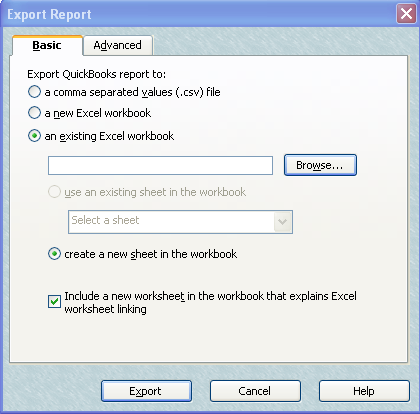Select 'use an existing sheet' radio button
This screenshot has height=414, width=420.
coord(54,192)
